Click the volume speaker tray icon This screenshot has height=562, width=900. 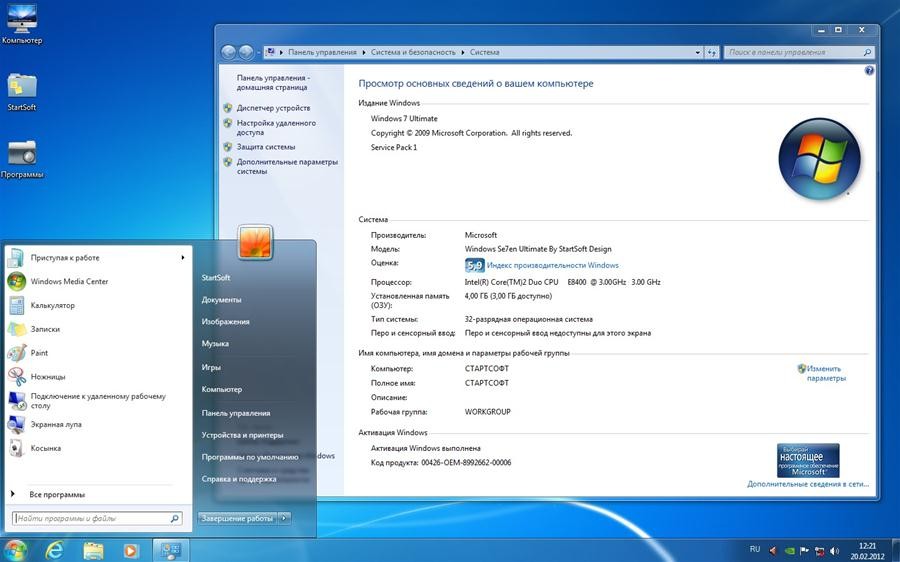(x=835, y=551)
